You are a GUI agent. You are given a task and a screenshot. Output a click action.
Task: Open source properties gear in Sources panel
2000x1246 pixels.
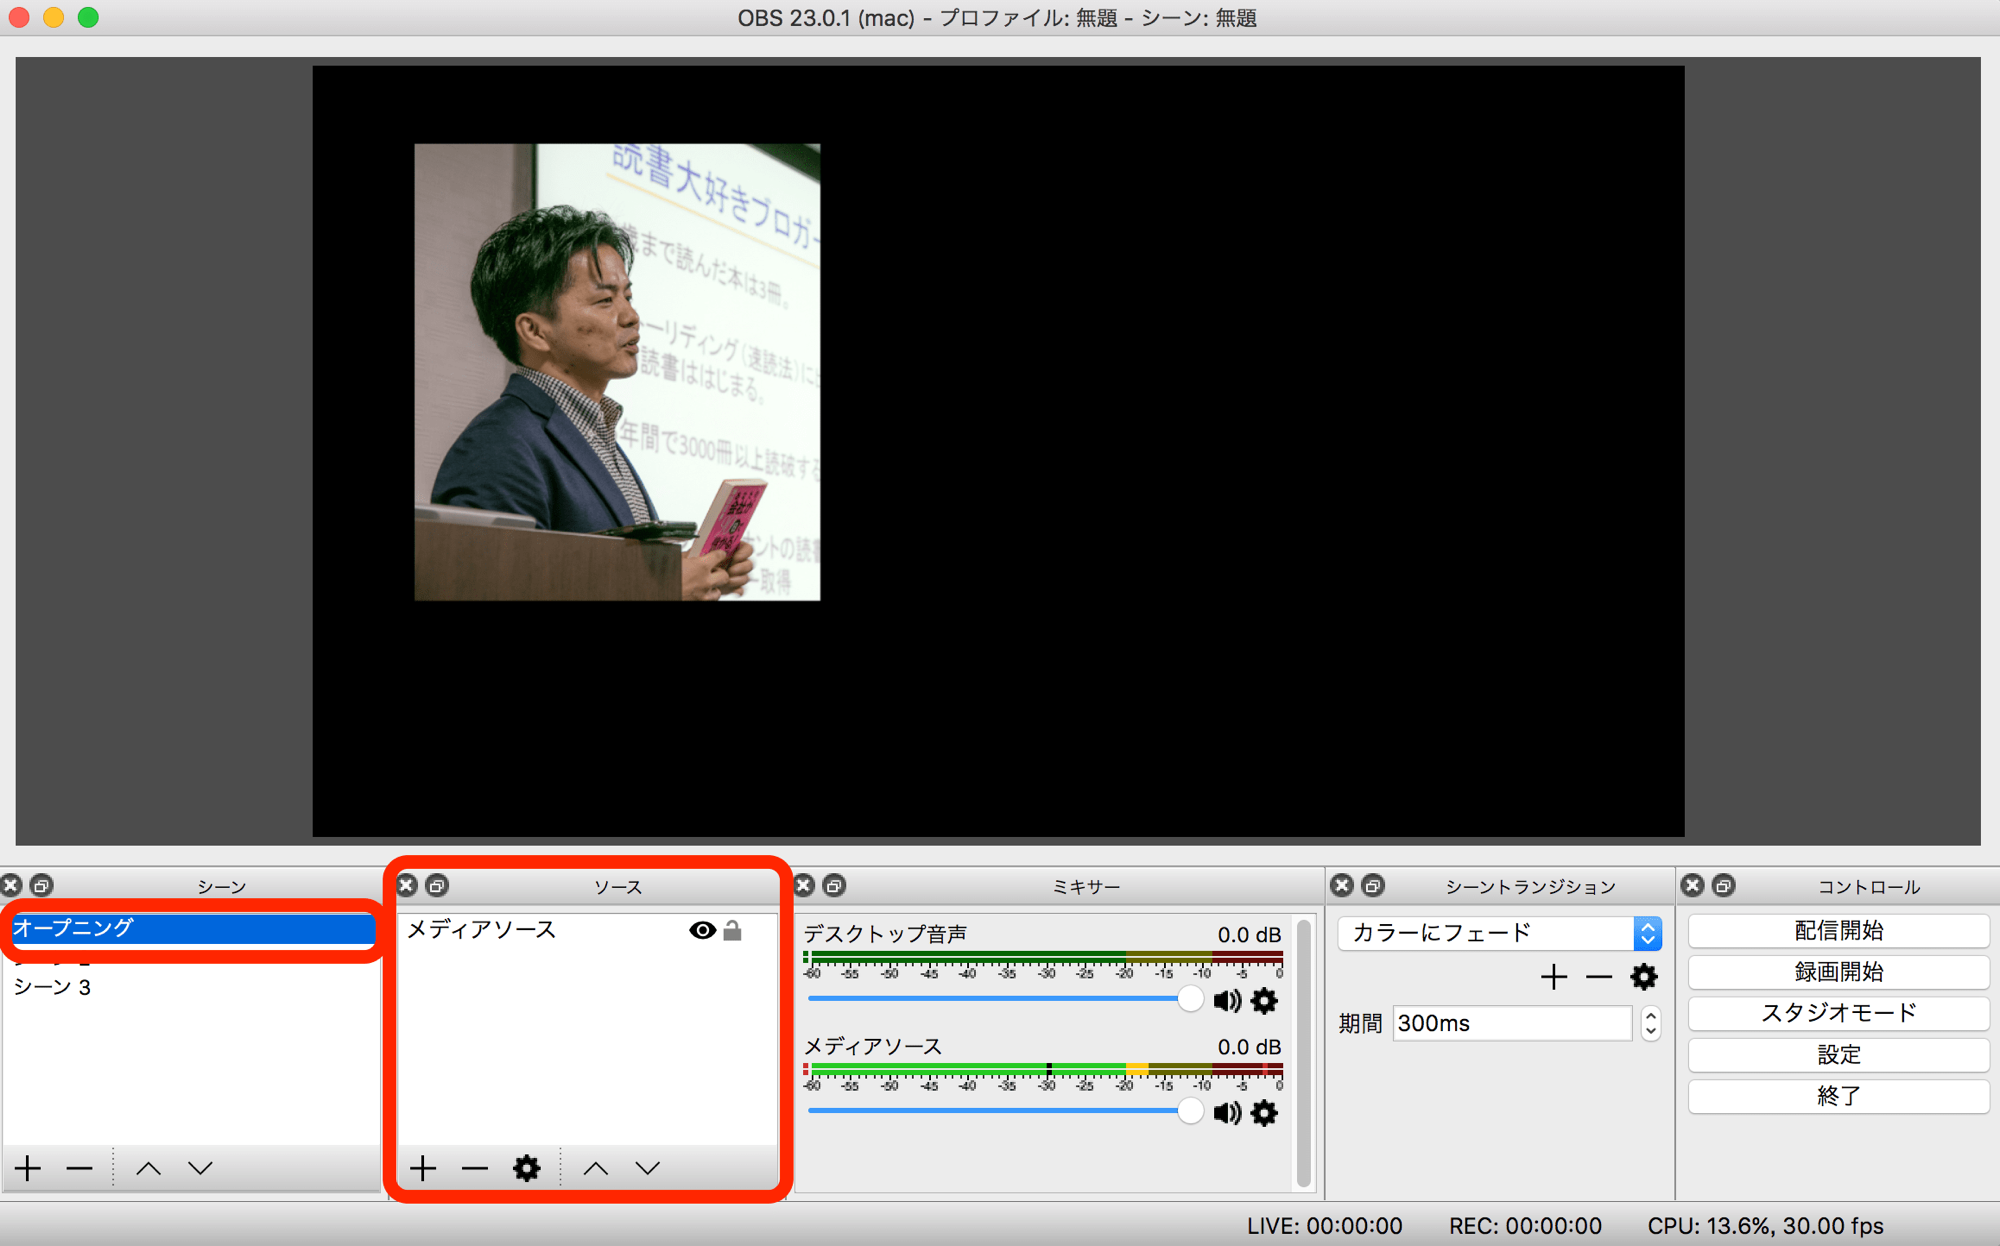point(527,1168)
